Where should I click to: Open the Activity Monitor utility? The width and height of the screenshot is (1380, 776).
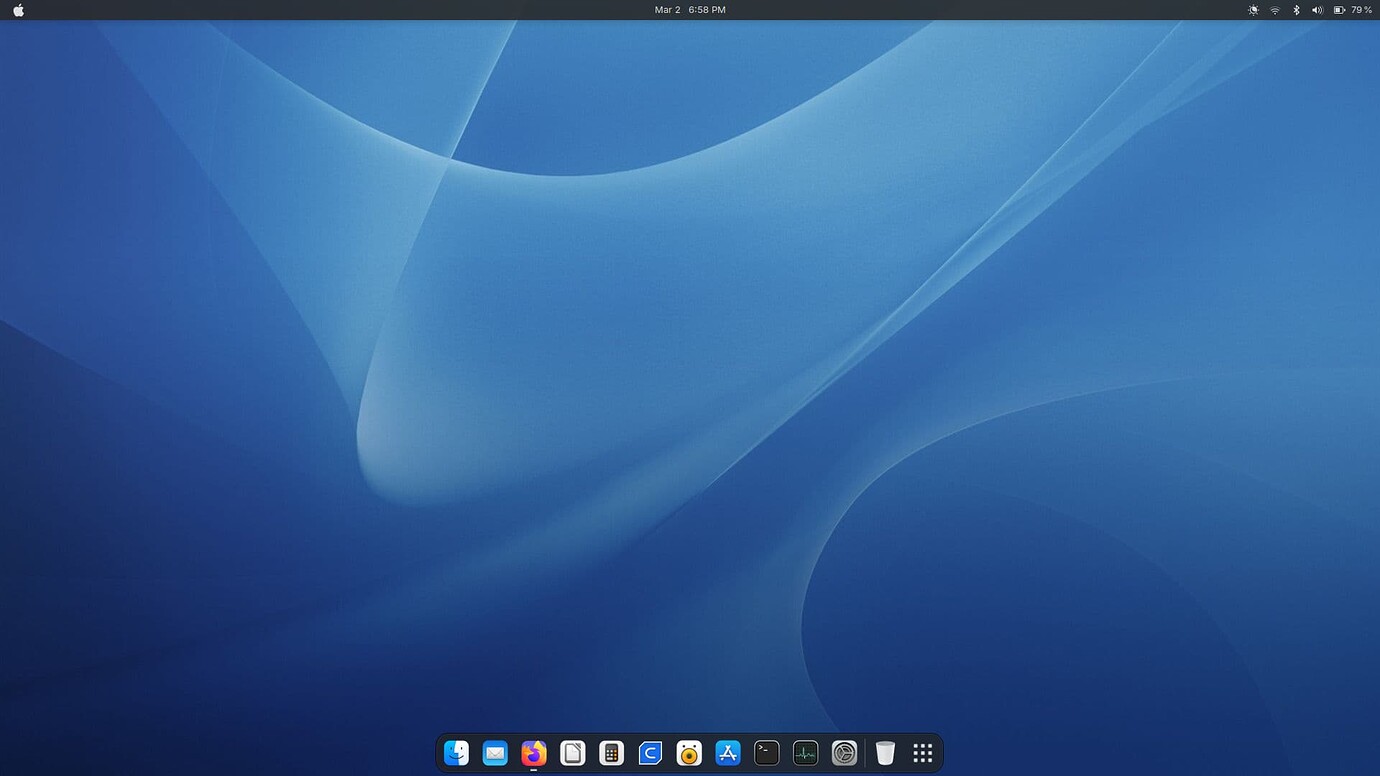(x=805, y=753)
